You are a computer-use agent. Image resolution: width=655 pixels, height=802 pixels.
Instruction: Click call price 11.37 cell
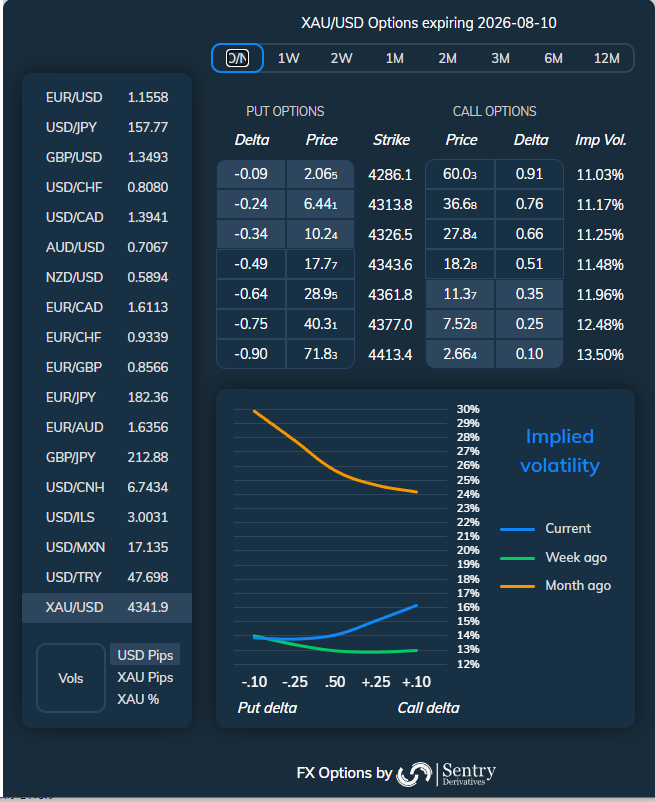[460, 294]
